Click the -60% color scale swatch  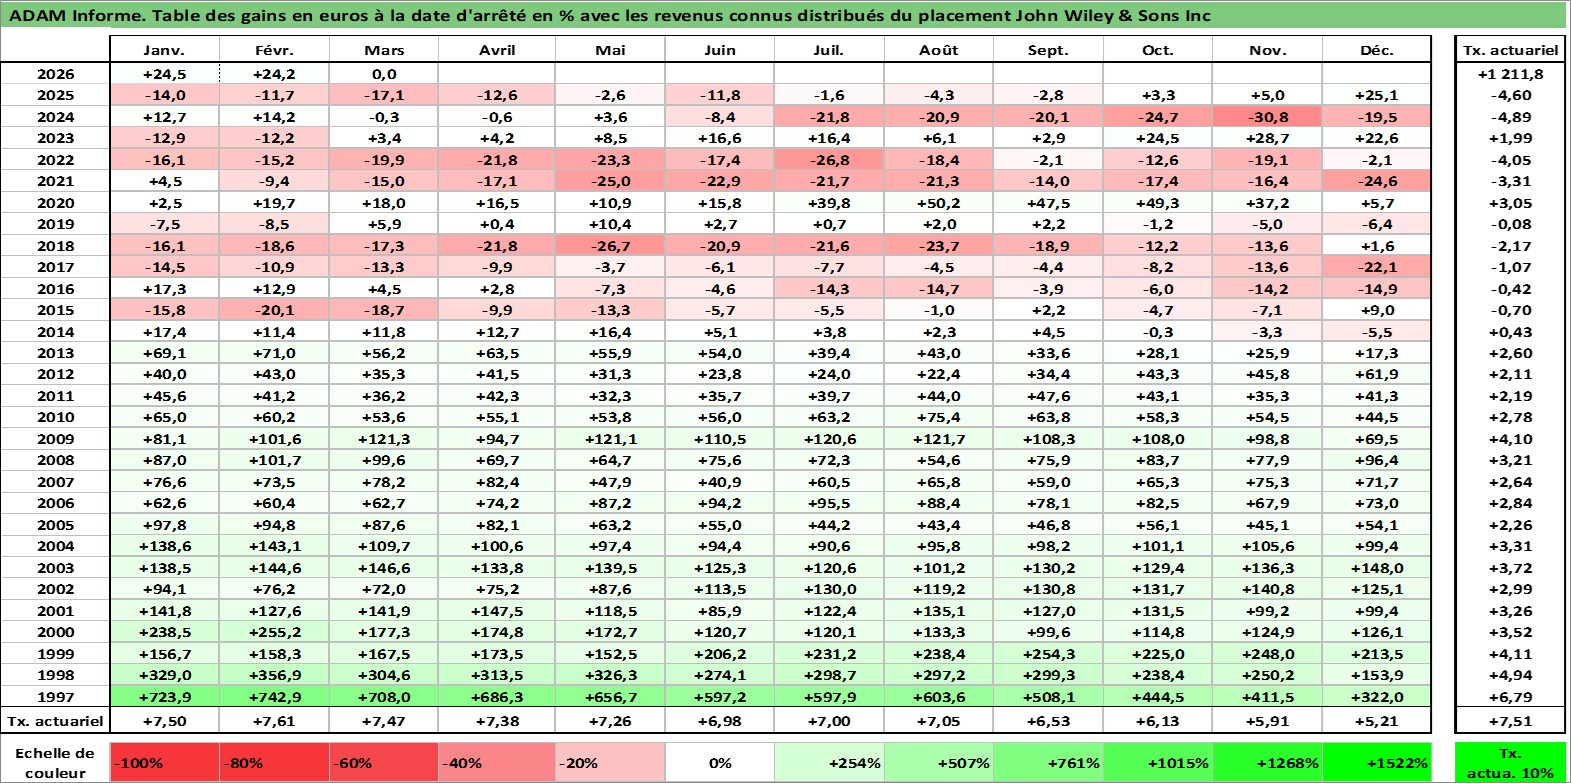384,762
